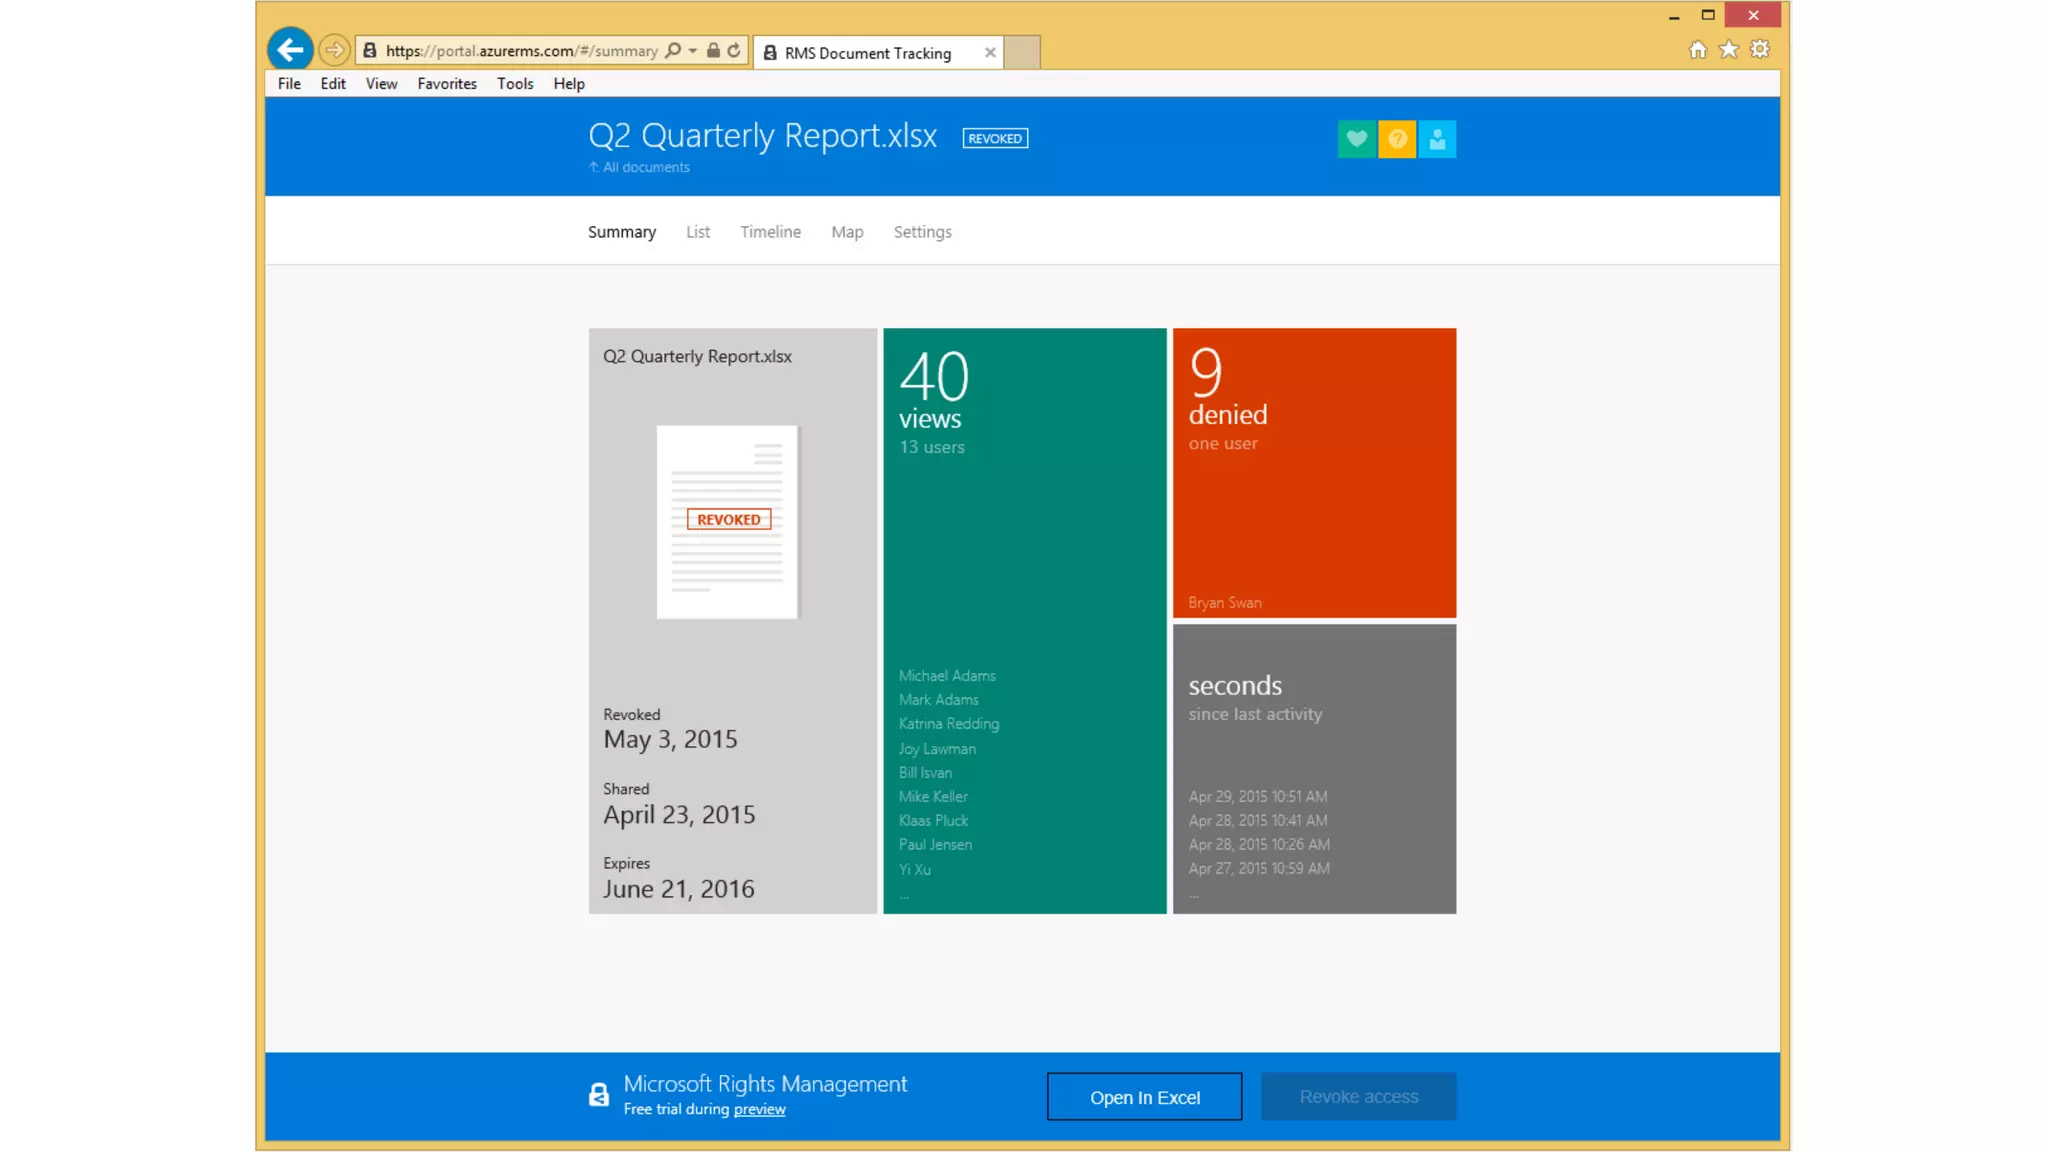The width and height of the screenshot is (2048, 1152).
Task: Switch to the Timeline tab
Action: pyautogui.click(x=770, y=232)
